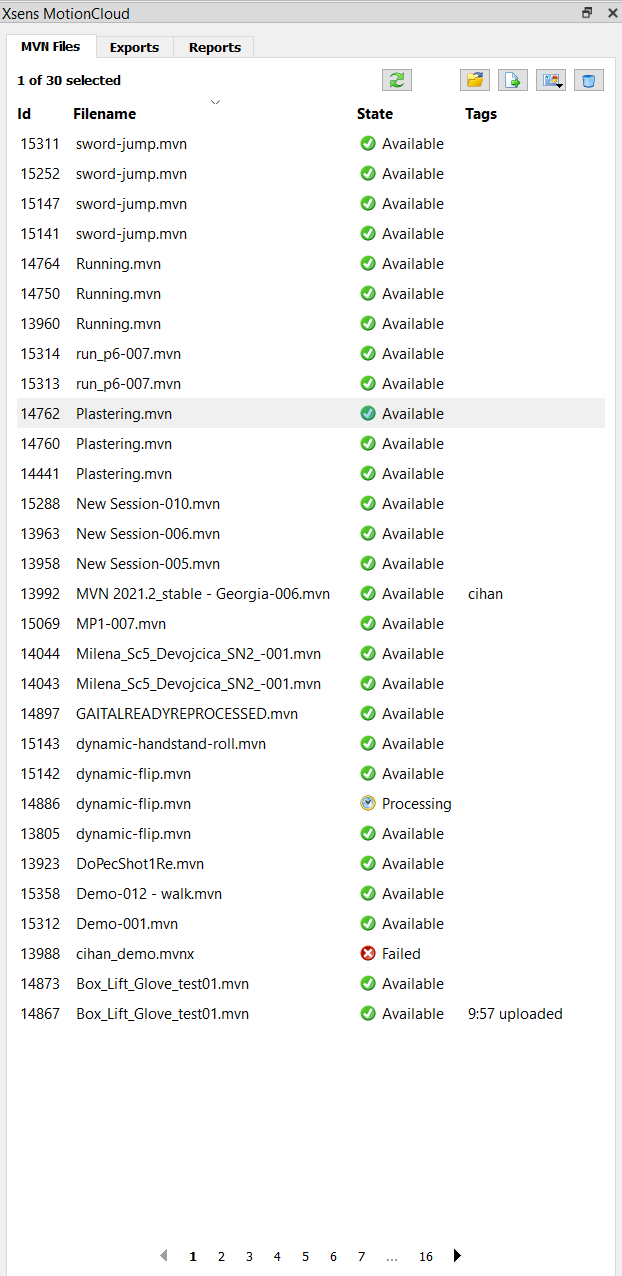Click the cihan tag on Georgia-006 file
622x1276 pixels.
pos(485,593)
